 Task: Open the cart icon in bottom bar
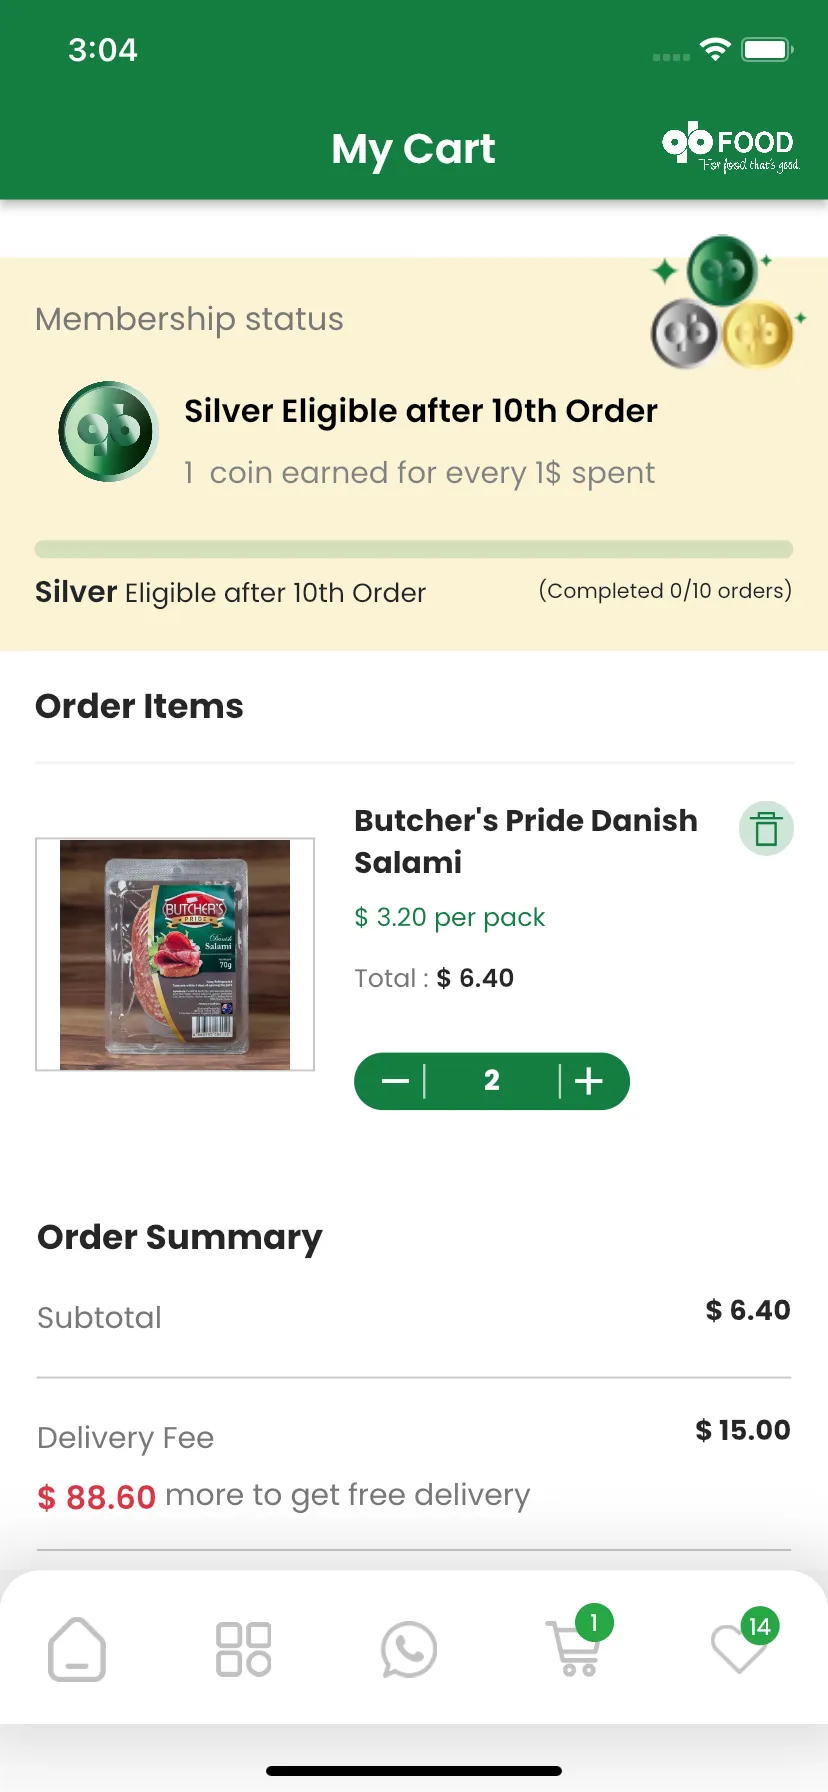[573, 1649]
